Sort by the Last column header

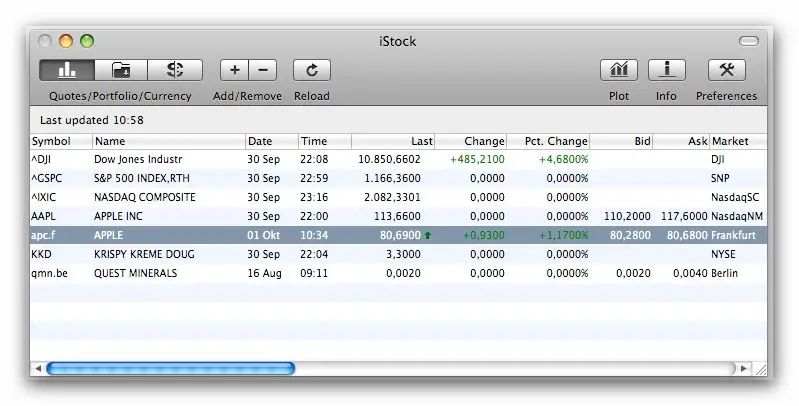tap(393, 141)
